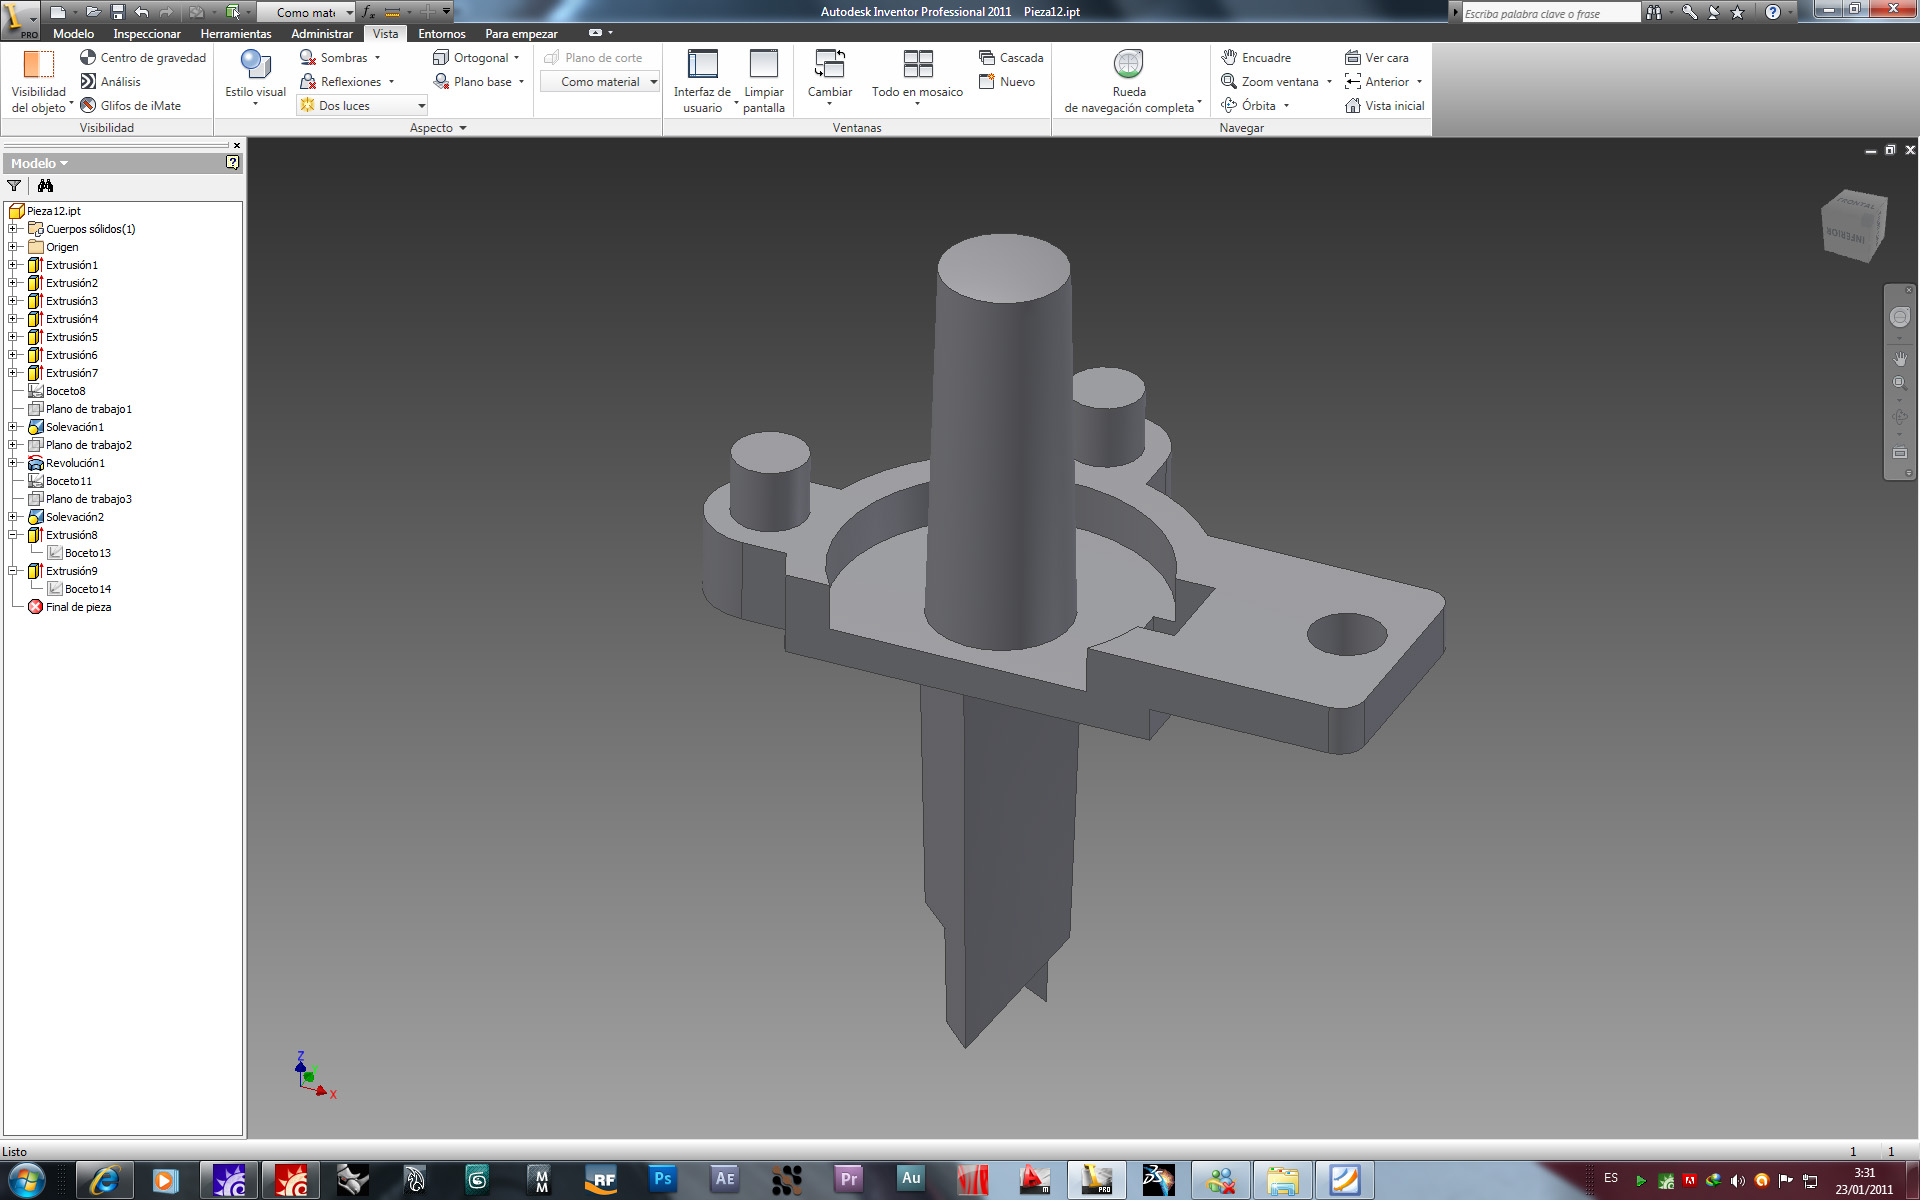The height and width of the screenshot is (1200, 1920).
Task: Open the Entornos ribbon tab
Action: [442, 34]
